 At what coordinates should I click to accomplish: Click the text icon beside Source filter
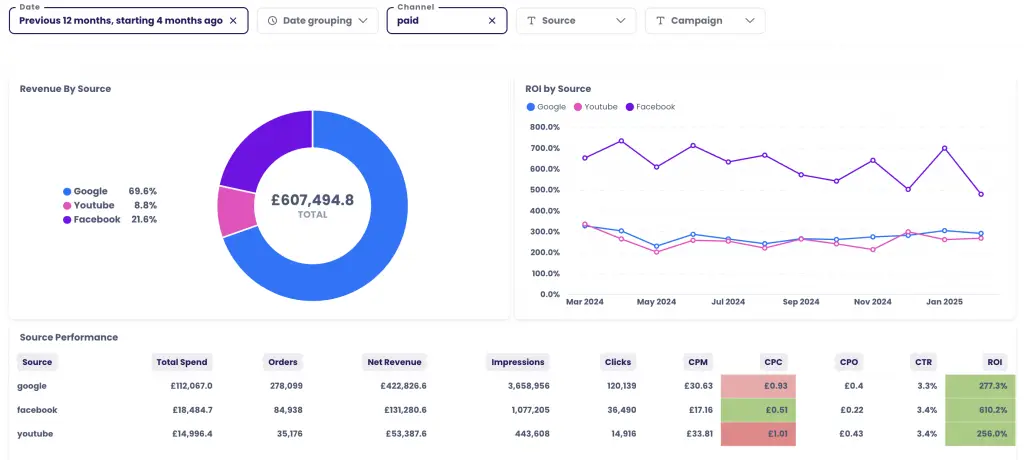click(x=531, y=21)
